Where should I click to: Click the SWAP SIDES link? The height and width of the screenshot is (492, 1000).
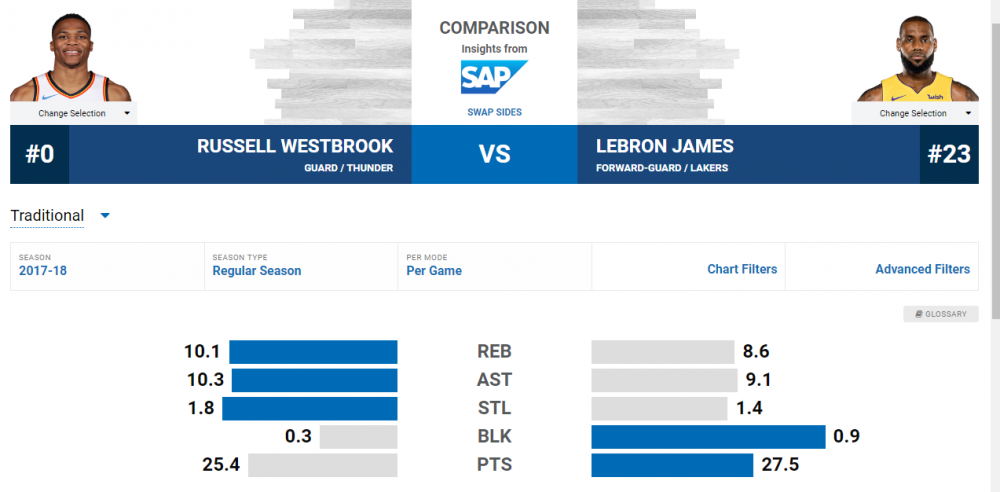click(494, 112)
